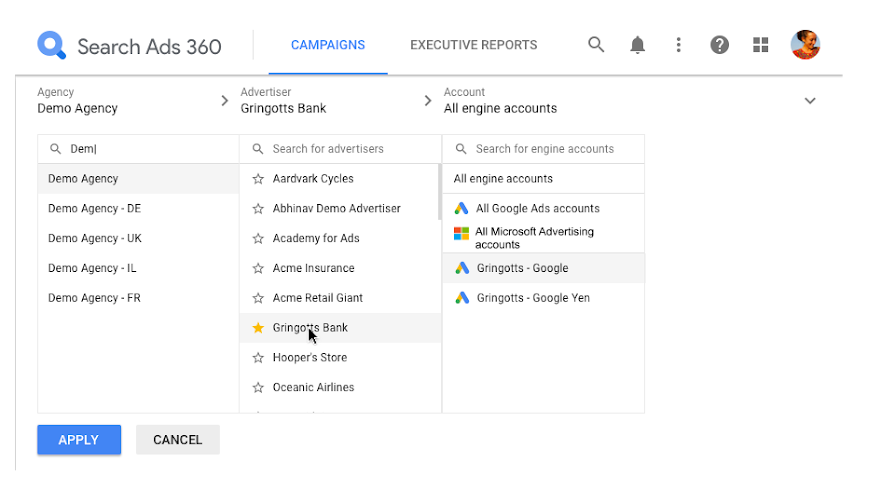This screenshot has height=503, width=895.
Task: Switch to Executive Reports tab
Action: coord(473,45)
